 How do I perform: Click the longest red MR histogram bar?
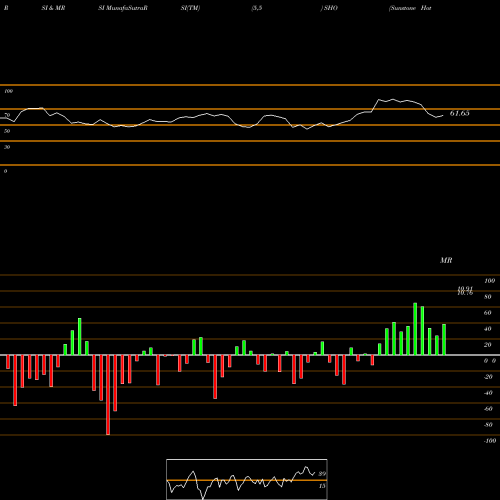point(108,395)
